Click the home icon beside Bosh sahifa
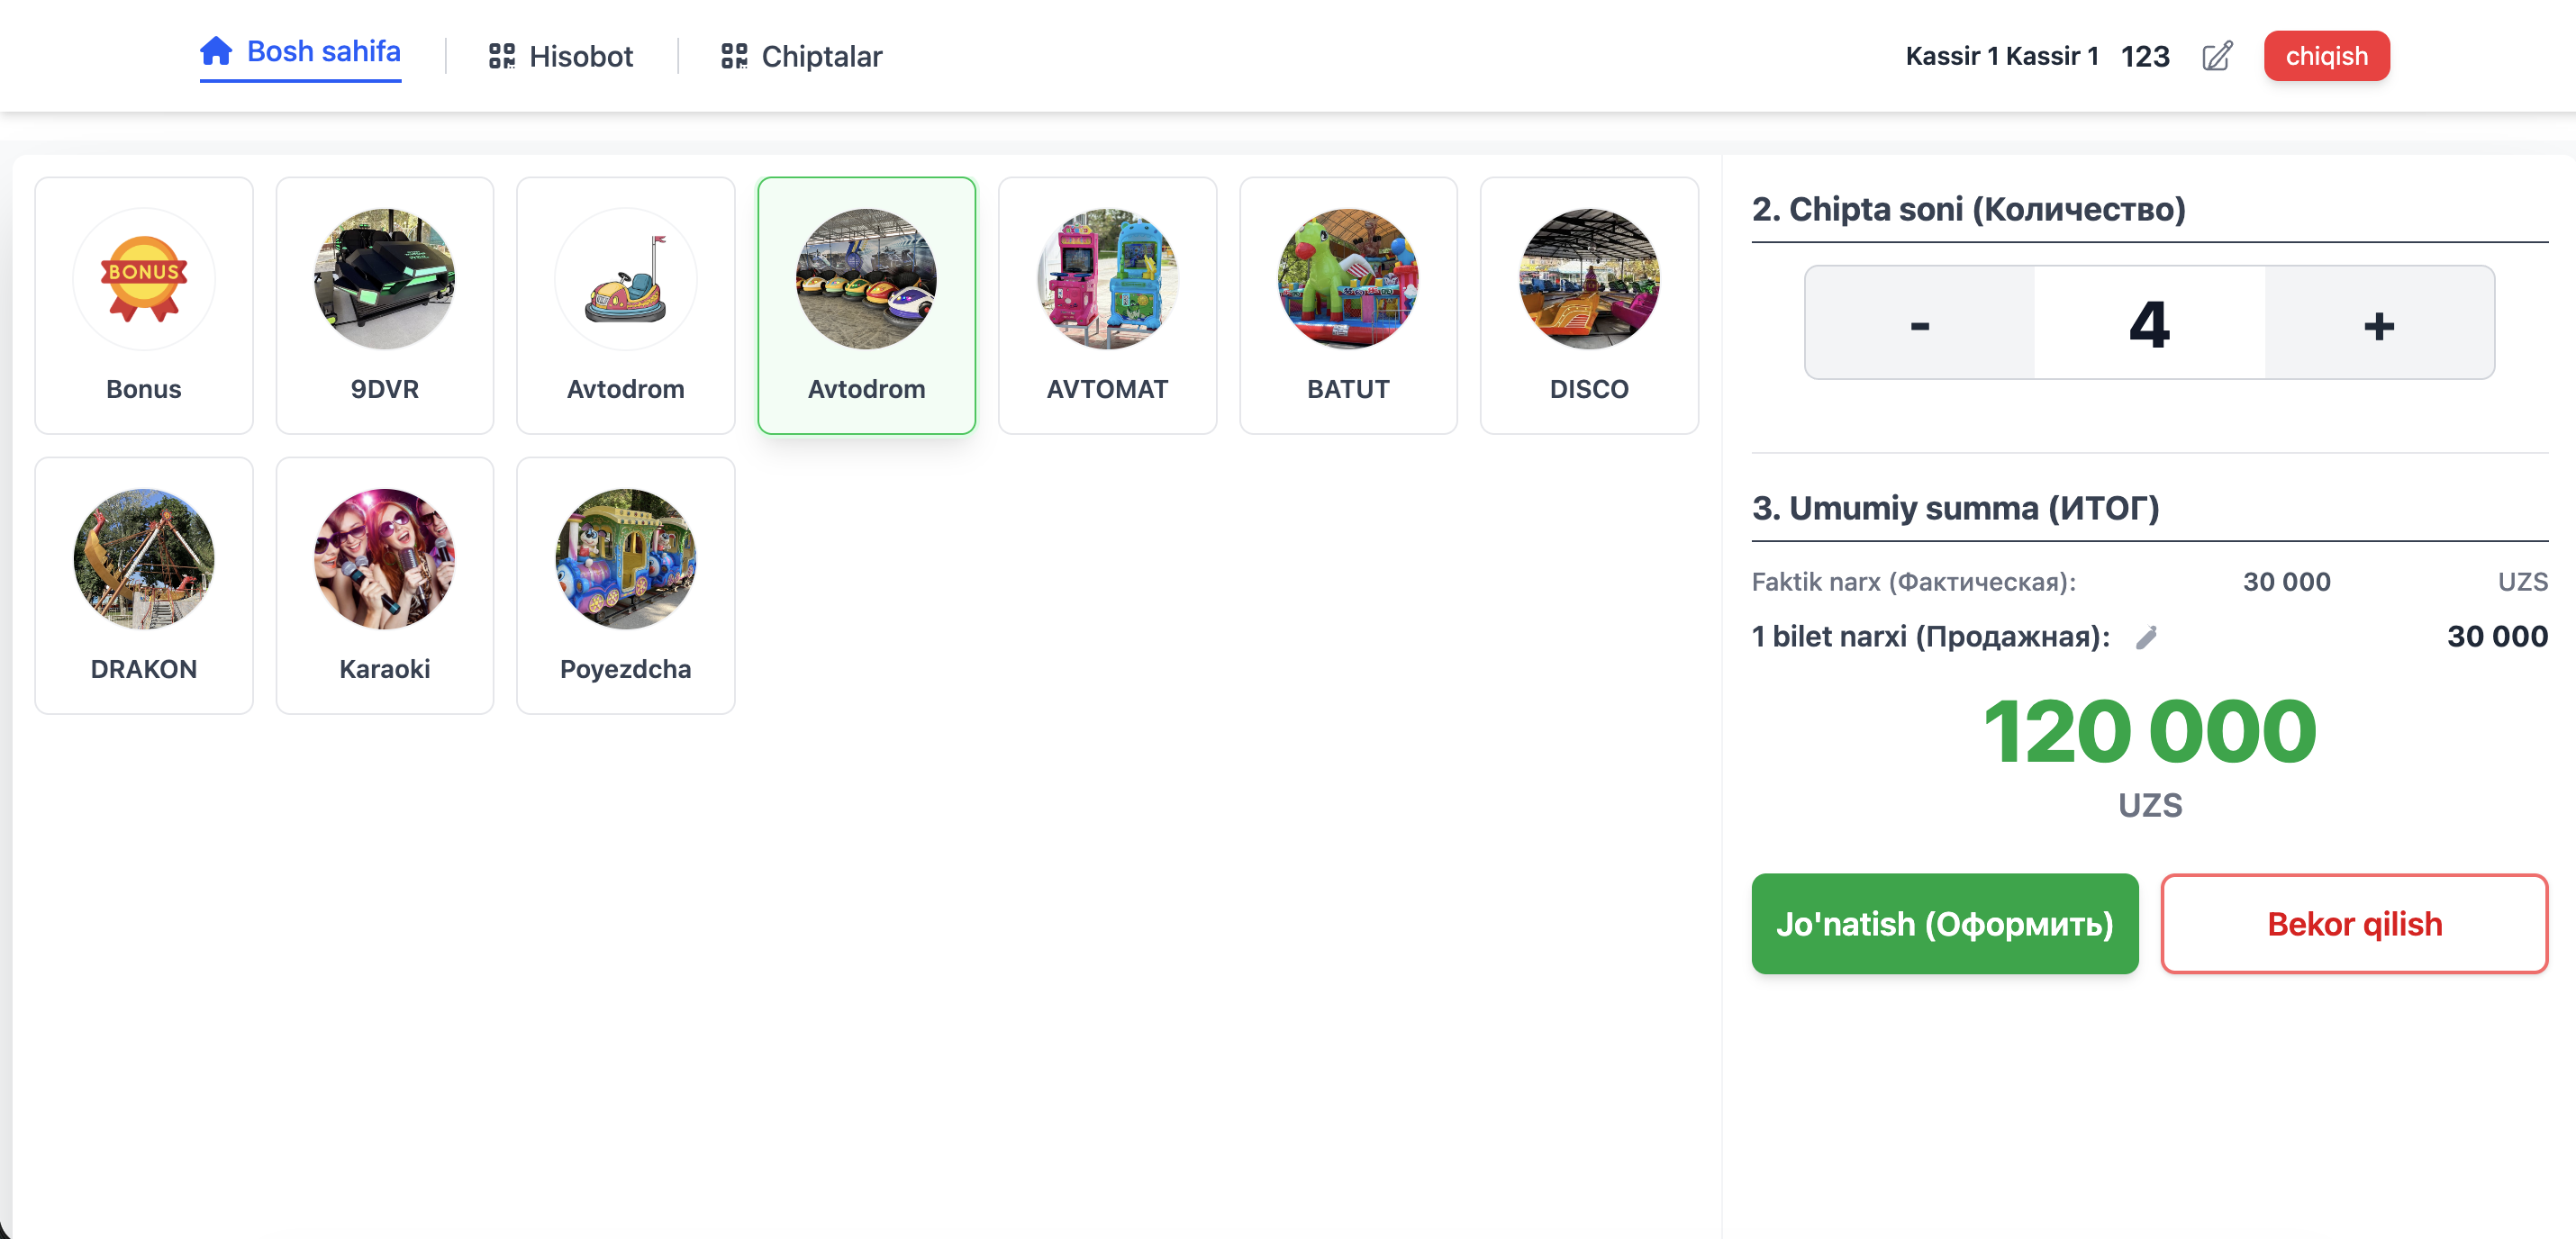This screenshot has height=1239, width=2576. (216, 50)
